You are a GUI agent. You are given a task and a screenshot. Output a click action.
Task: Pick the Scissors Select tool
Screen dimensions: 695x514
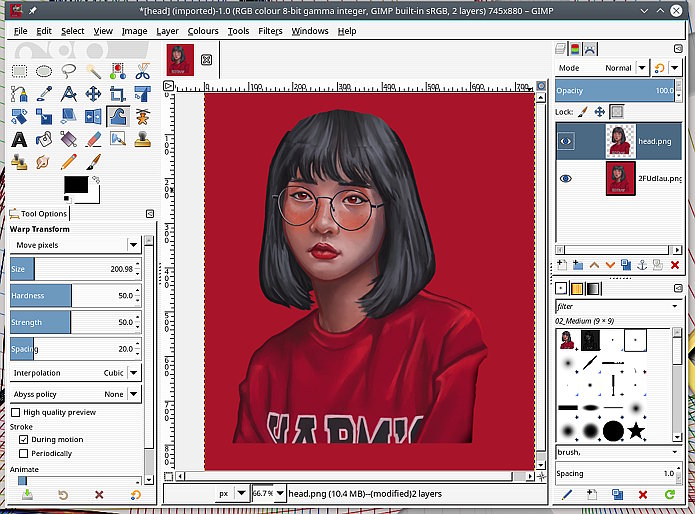point(142,70)
